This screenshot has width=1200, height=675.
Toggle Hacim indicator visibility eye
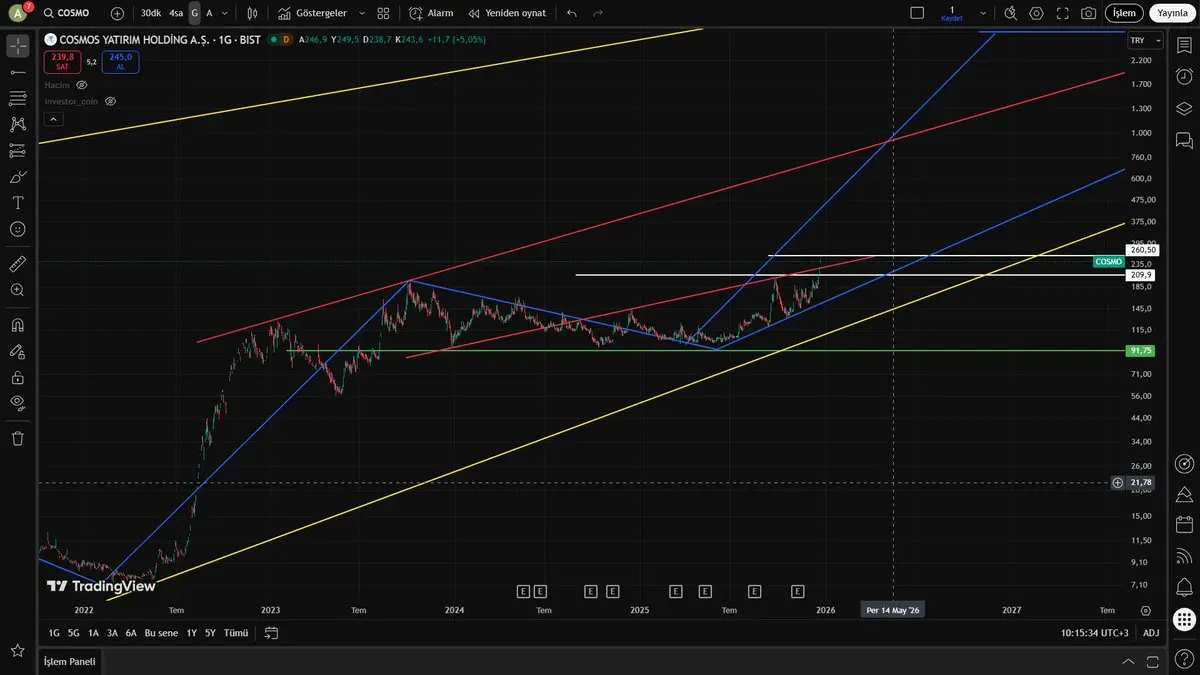[82, 85]
